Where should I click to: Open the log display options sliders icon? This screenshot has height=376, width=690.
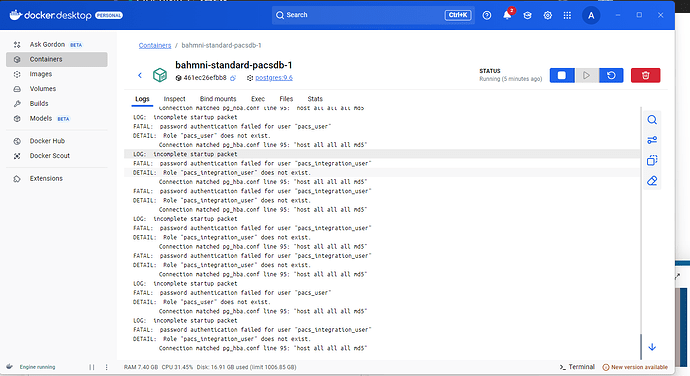[x=652, y=140]
